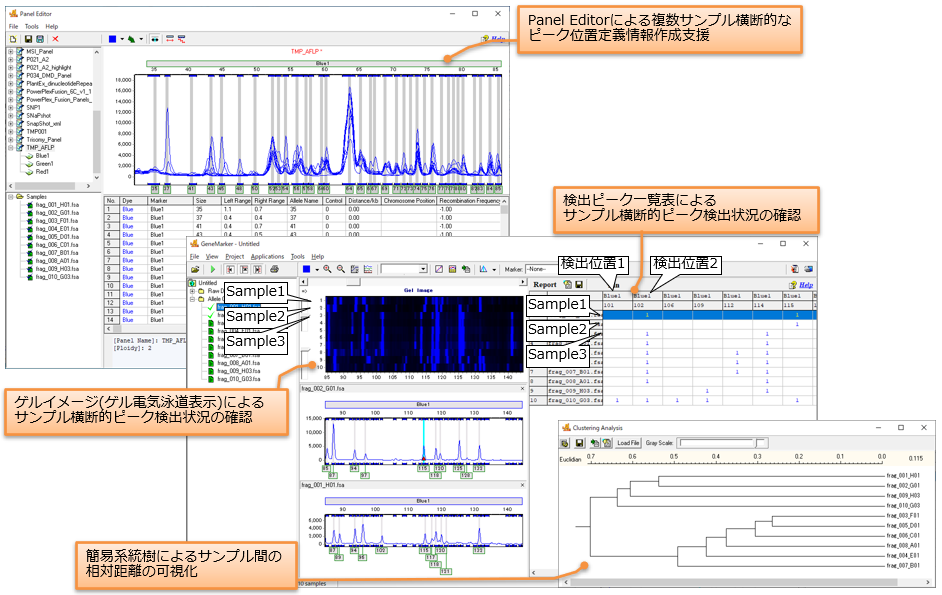Image resolution: width=942 pixels, height=595 pixels.
Task: Expand the MSI_Panel tree node
Action: [10, 51]
